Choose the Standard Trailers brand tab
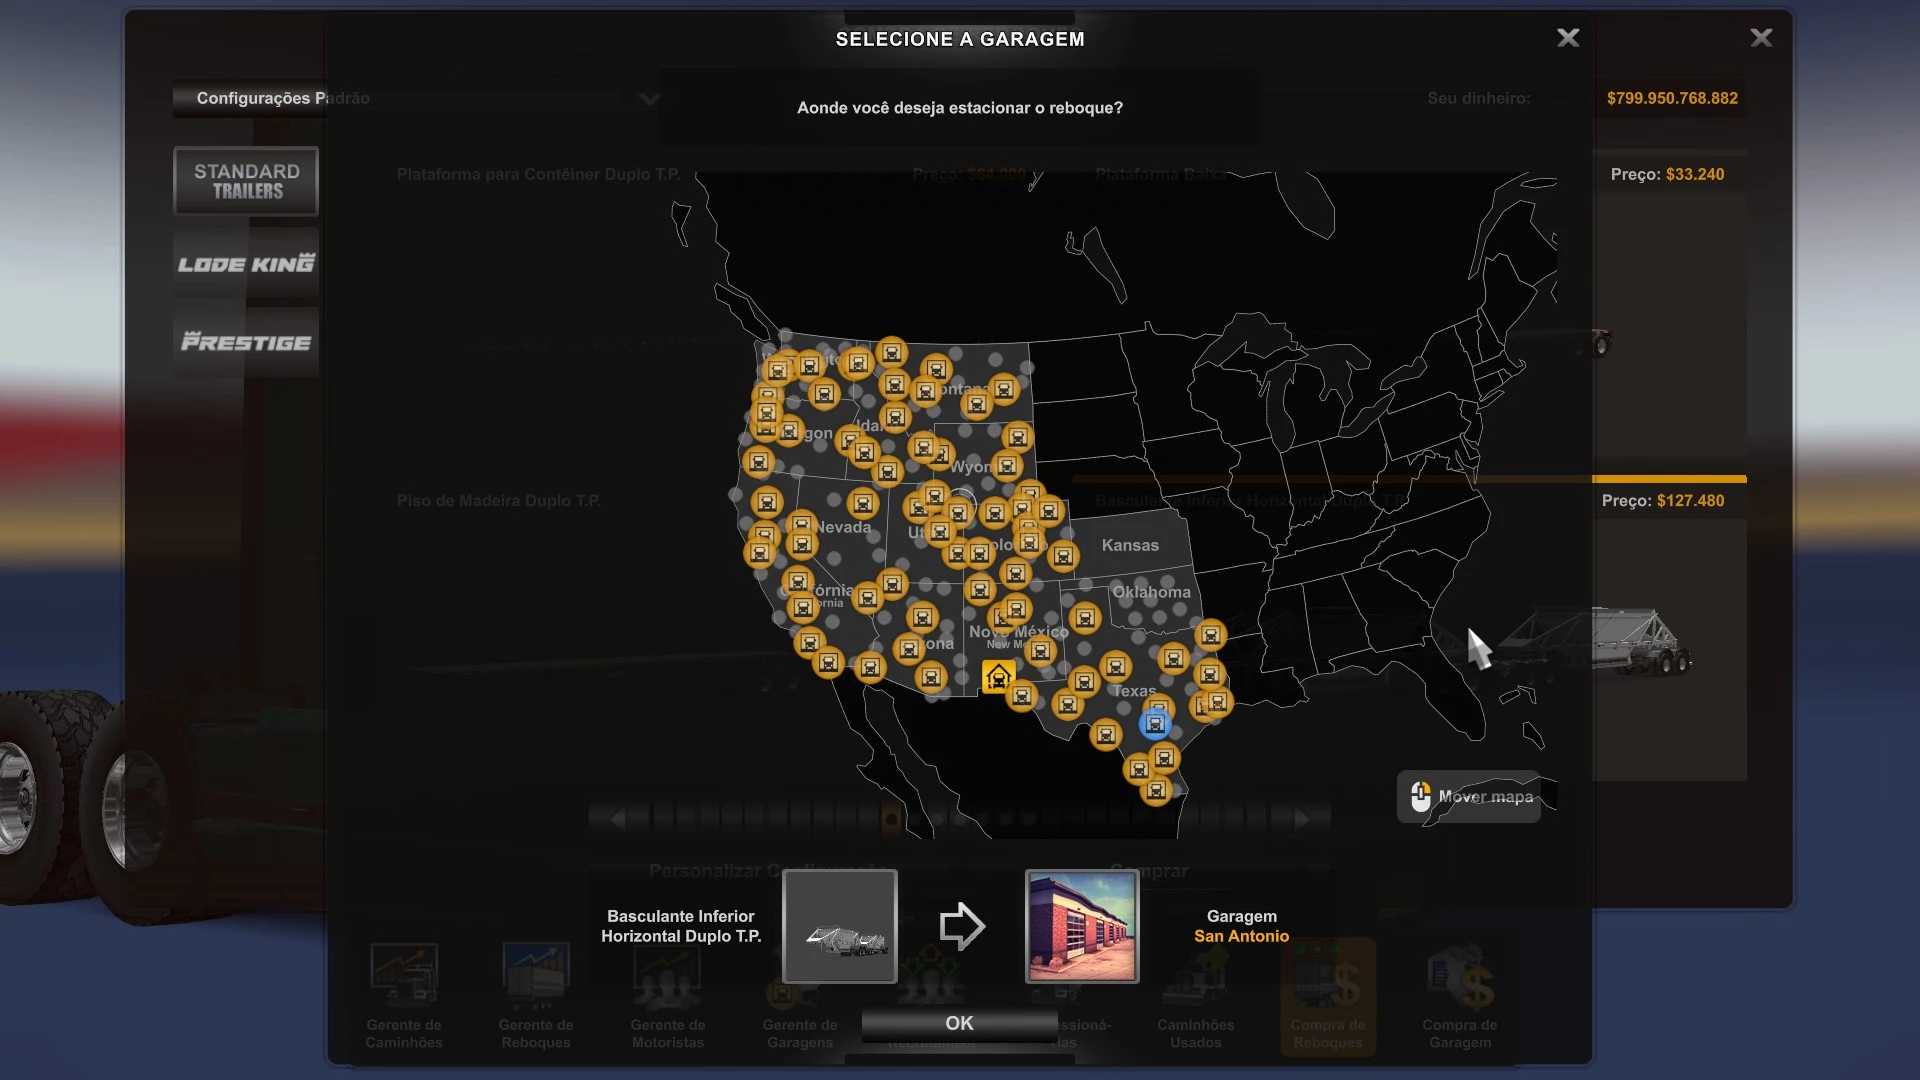The height and width of the screenshot is (1080, 1920). click(x=246, y=181)
